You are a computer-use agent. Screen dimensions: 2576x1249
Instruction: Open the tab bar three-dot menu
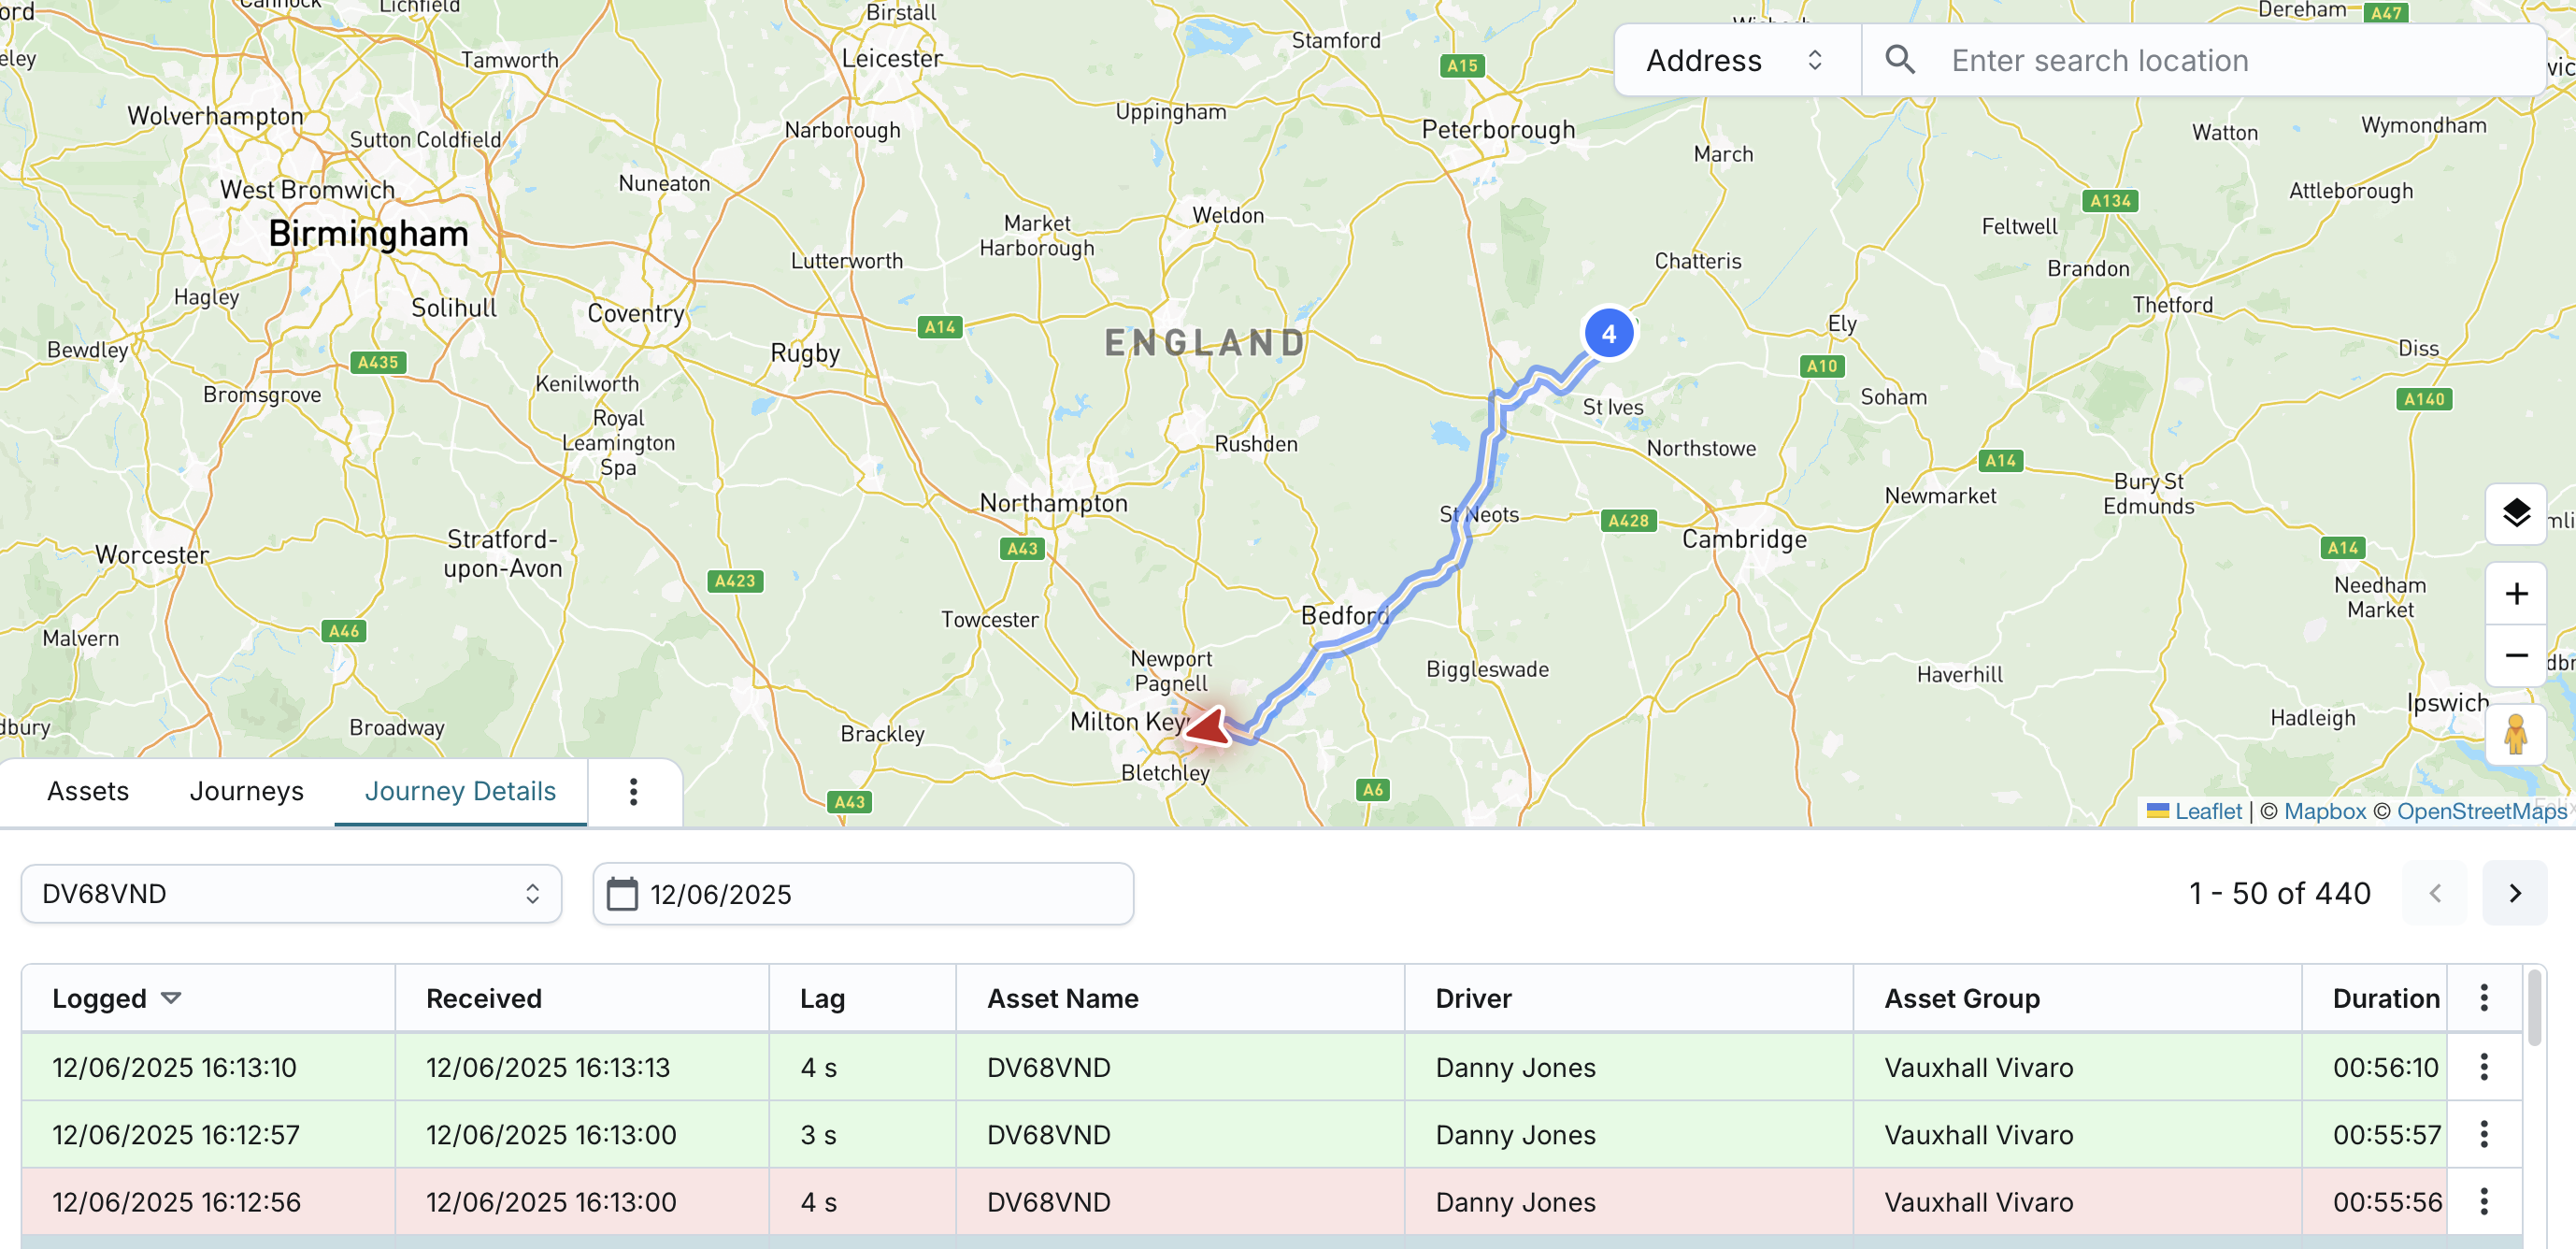(x=633, y=791)
